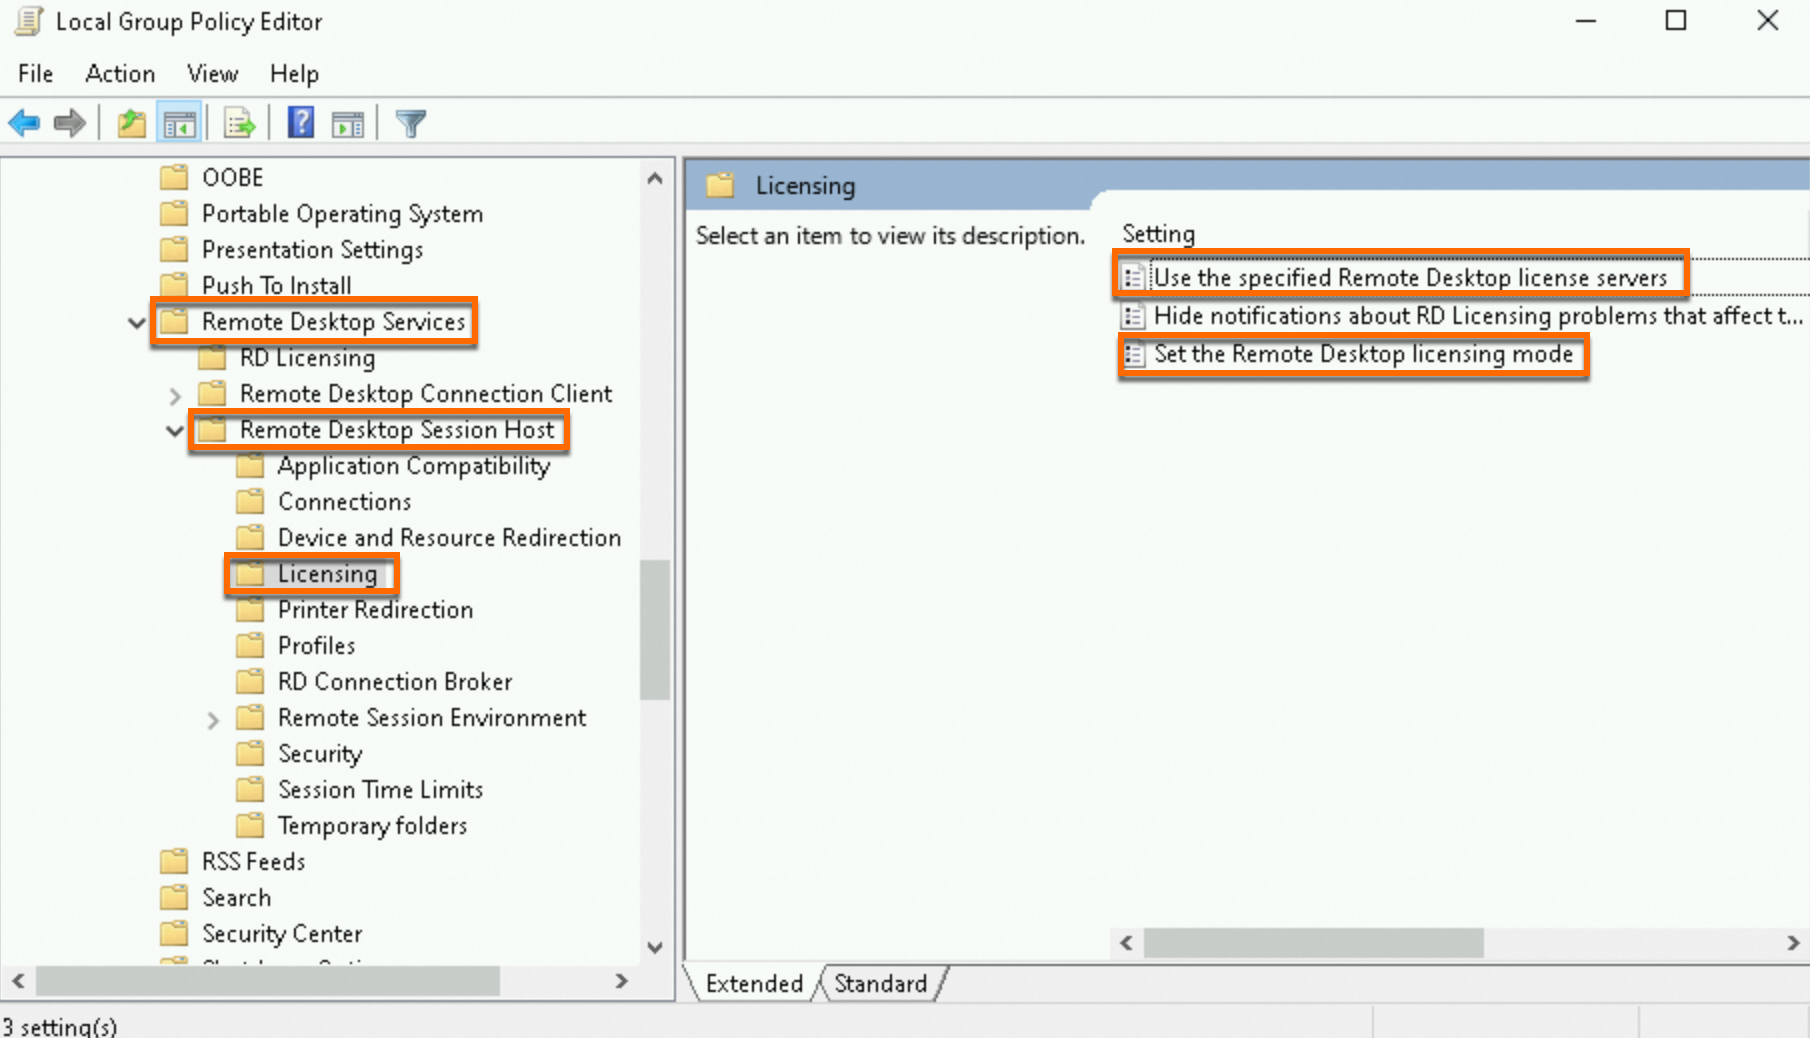Click tree pane scroll down arrow
This screenshot has width=1810, height=1038.
click(x=655, y=947)
